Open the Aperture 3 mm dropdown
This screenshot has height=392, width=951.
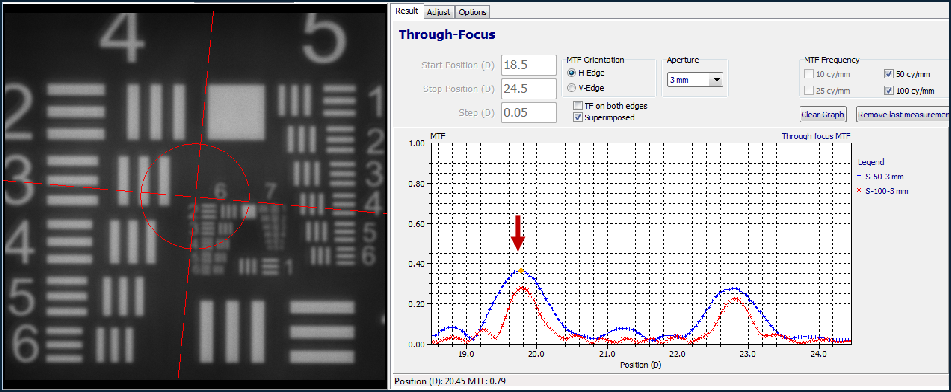694,79
